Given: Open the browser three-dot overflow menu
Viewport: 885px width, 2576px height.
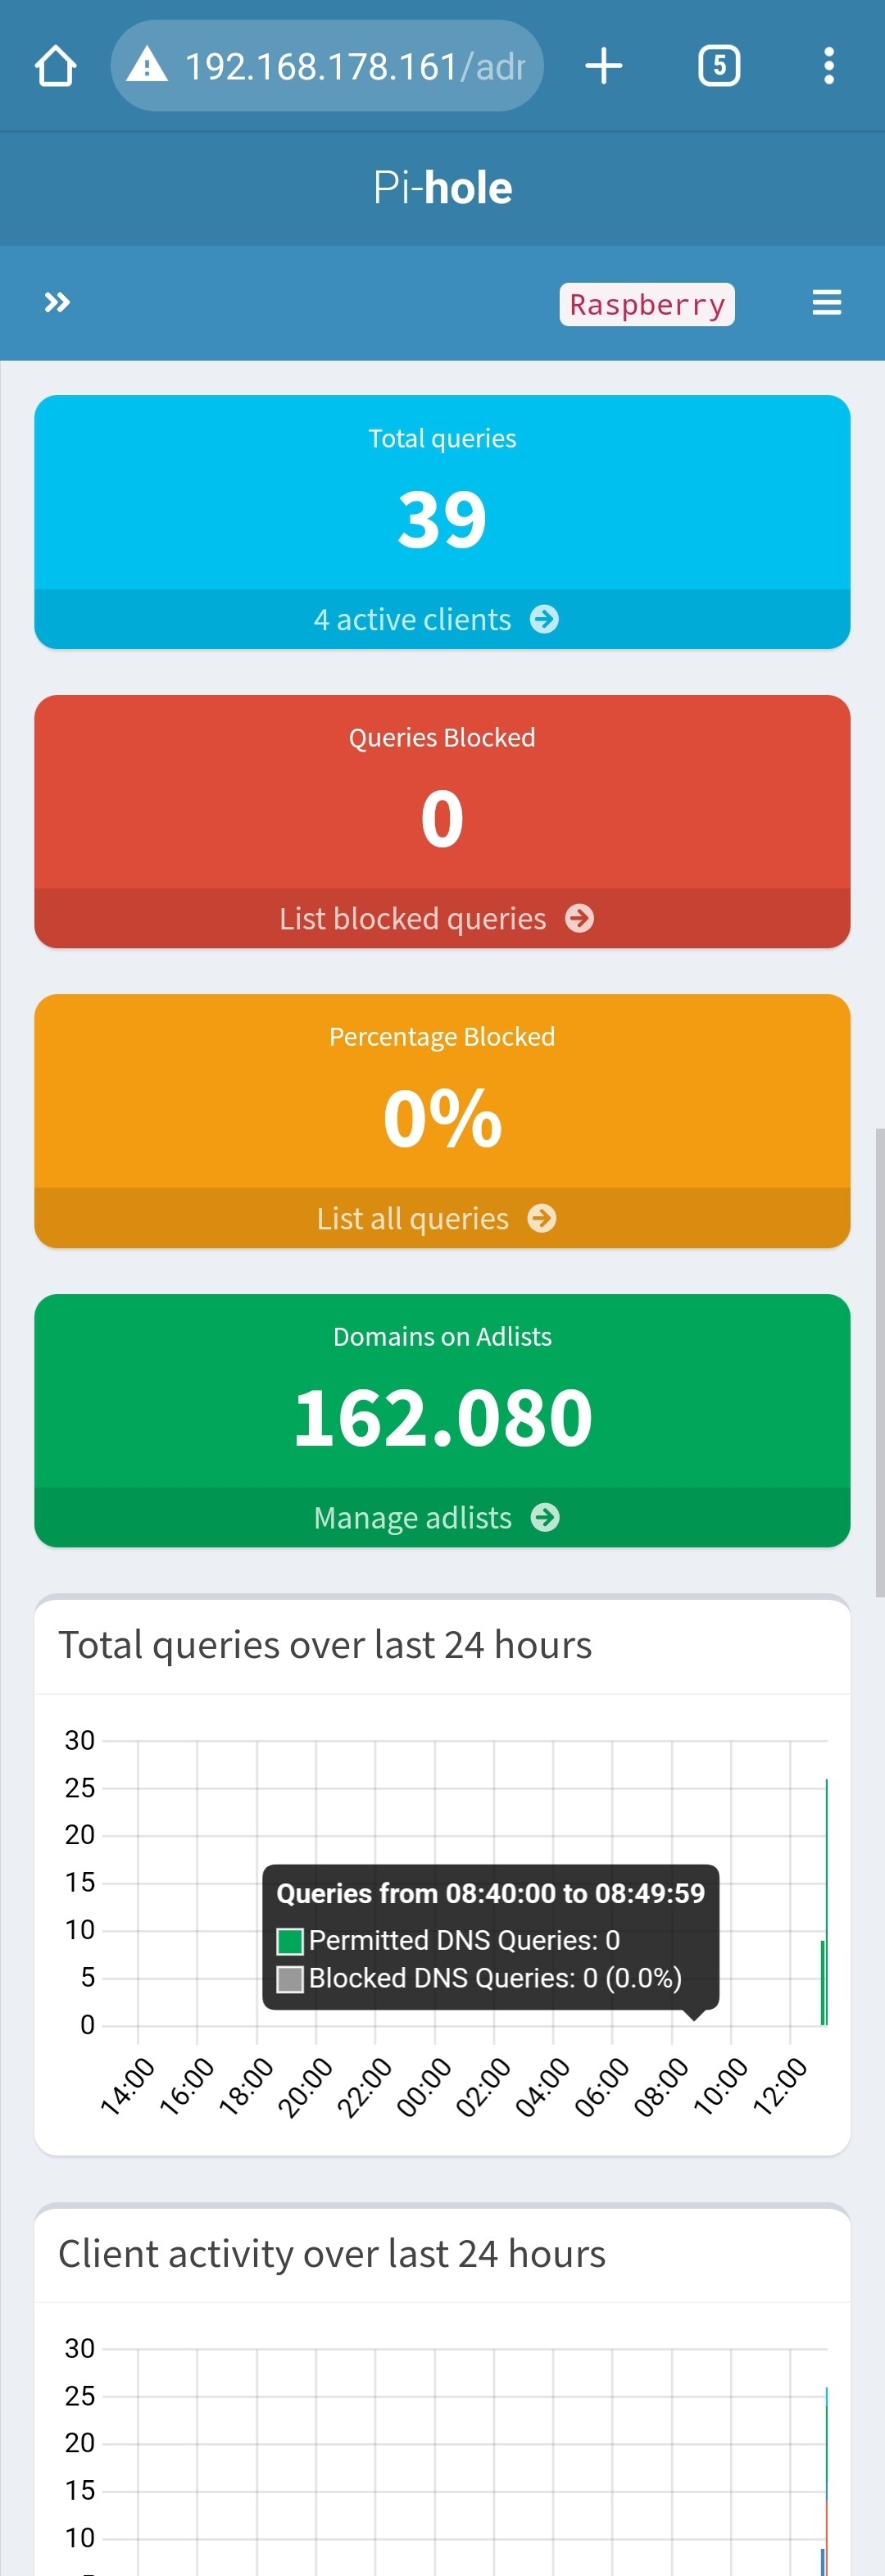Looking at the screenshot, I should (828, 67).
